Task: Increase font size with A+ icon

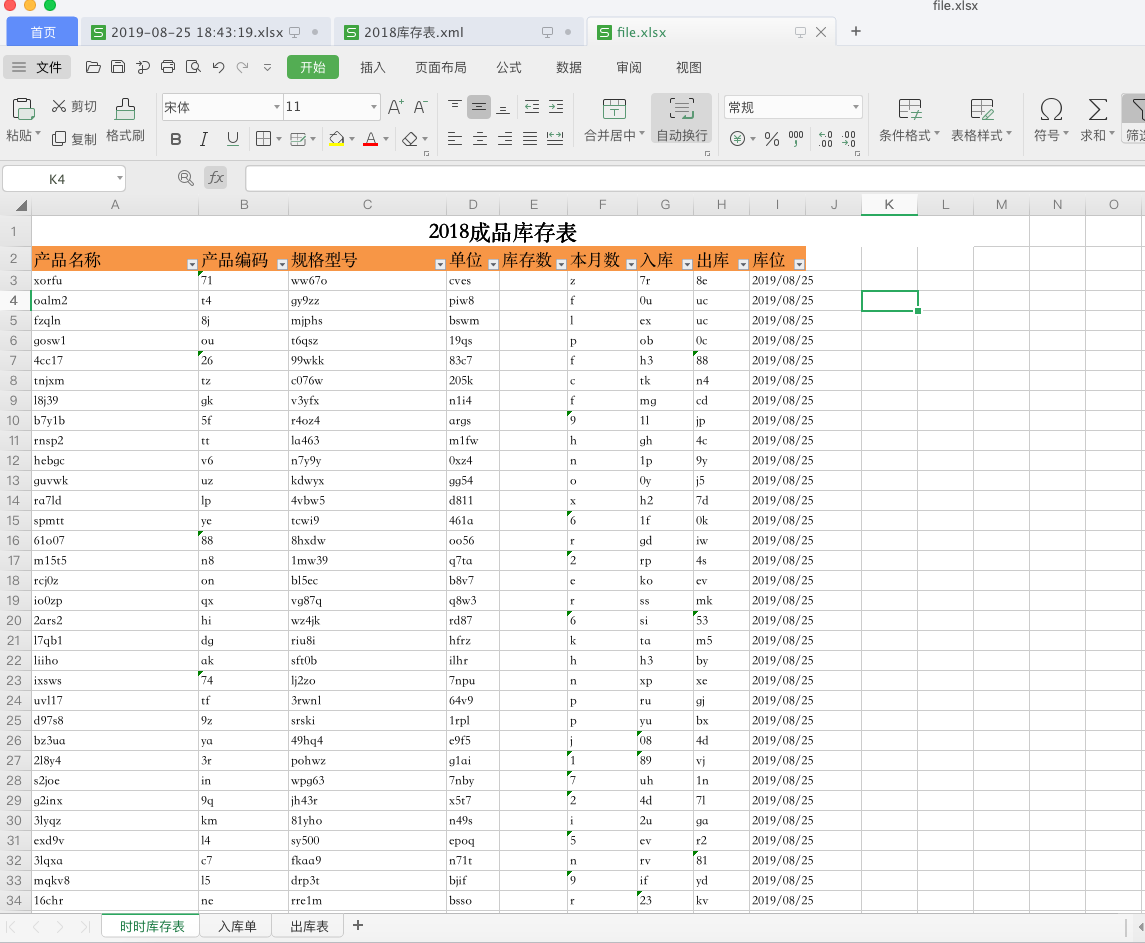Action: pyautogui.click(x=395, y=107)
